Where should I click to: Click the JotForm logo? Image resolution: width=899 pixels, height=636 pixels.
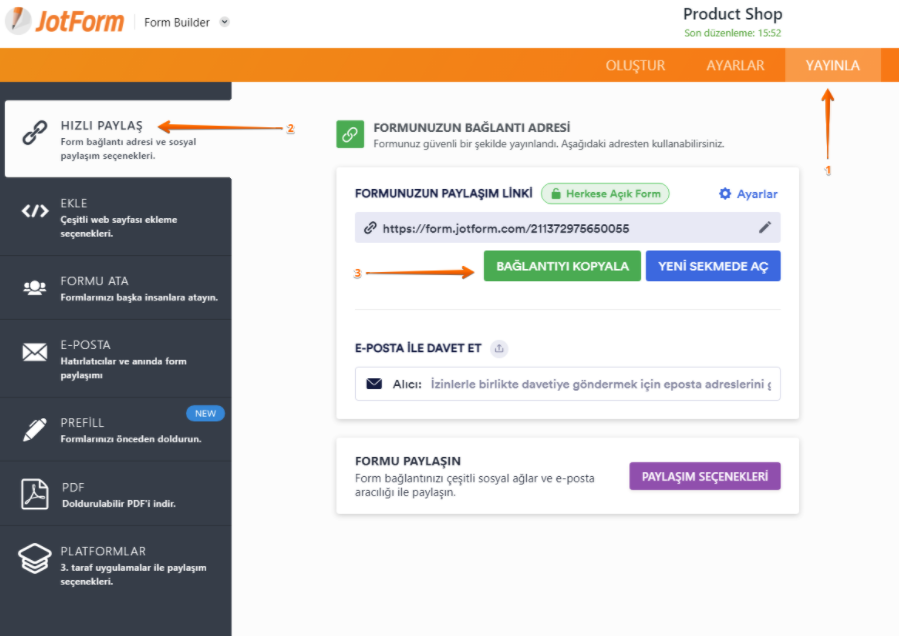pos(64,21)
